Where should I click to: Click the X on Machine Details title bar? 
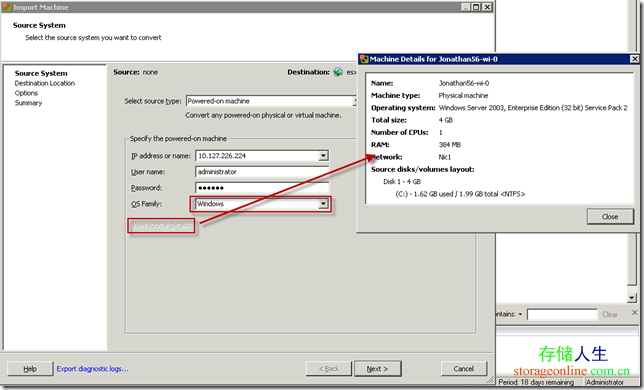click(x=634, y=59)
